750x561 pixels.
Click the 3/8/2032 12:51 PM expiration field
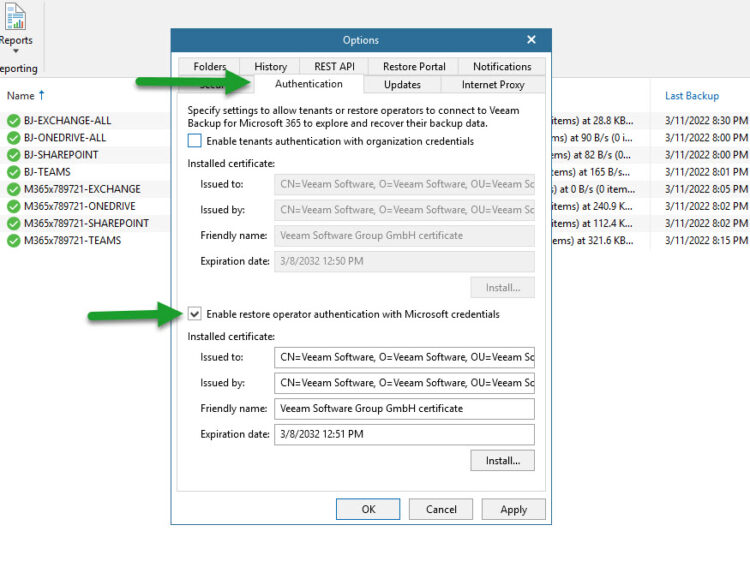pos(404,434)
